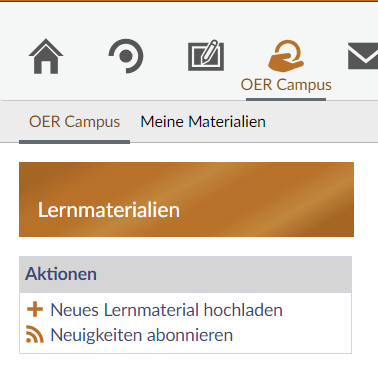Switch to the OER Campus sub-tab
The width and height of the screenshot is (378, 391).
pyautogui.click(x=74, y=121)
